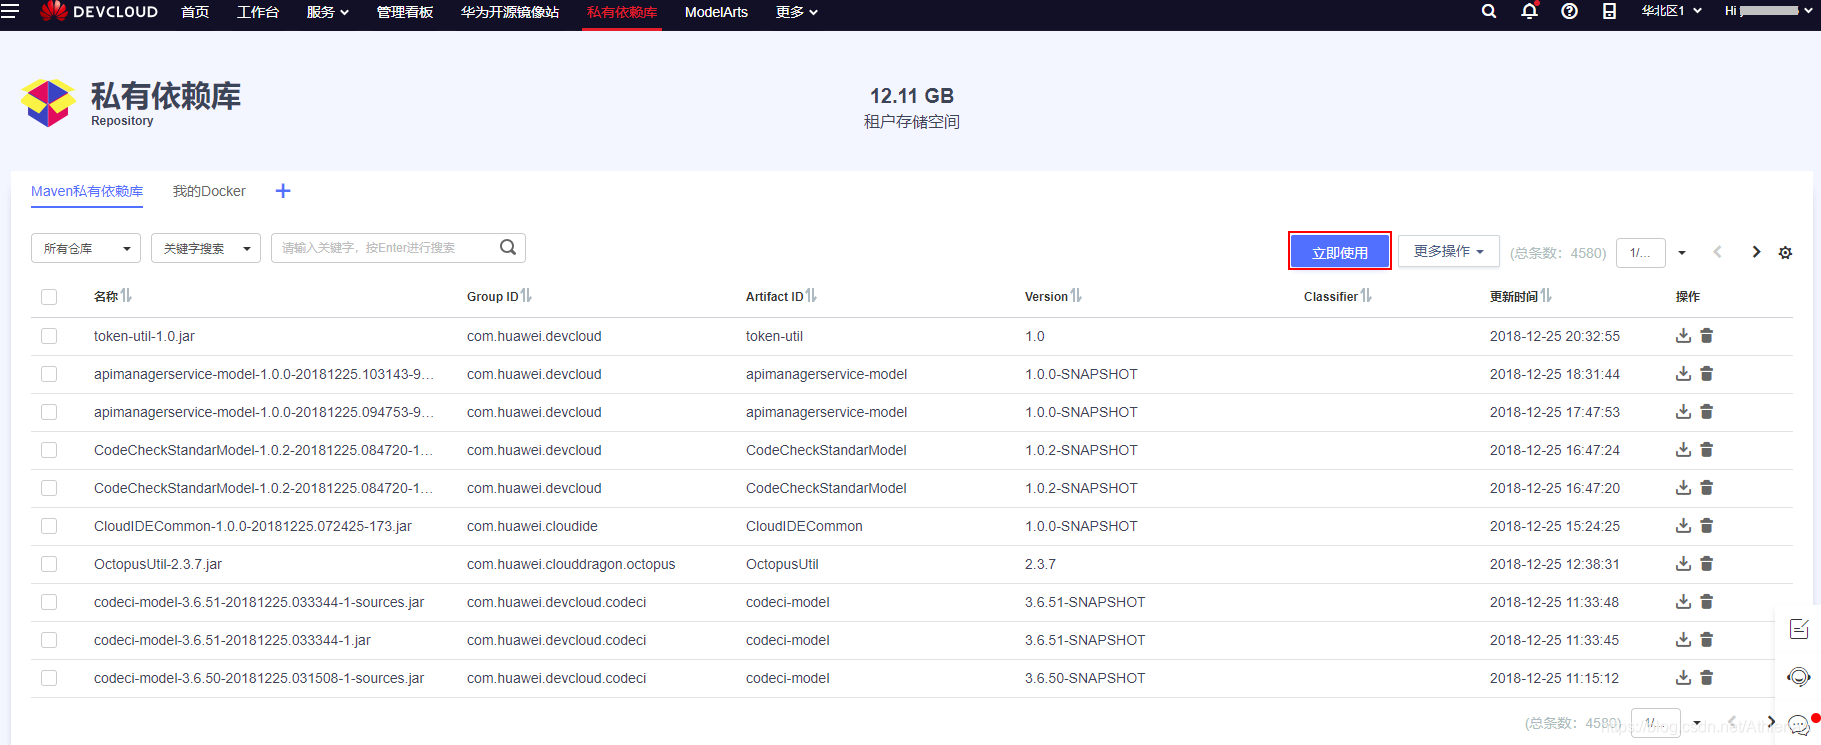
Task: Toggle the select-all checkbox in the header
Action: pos(49,297)
